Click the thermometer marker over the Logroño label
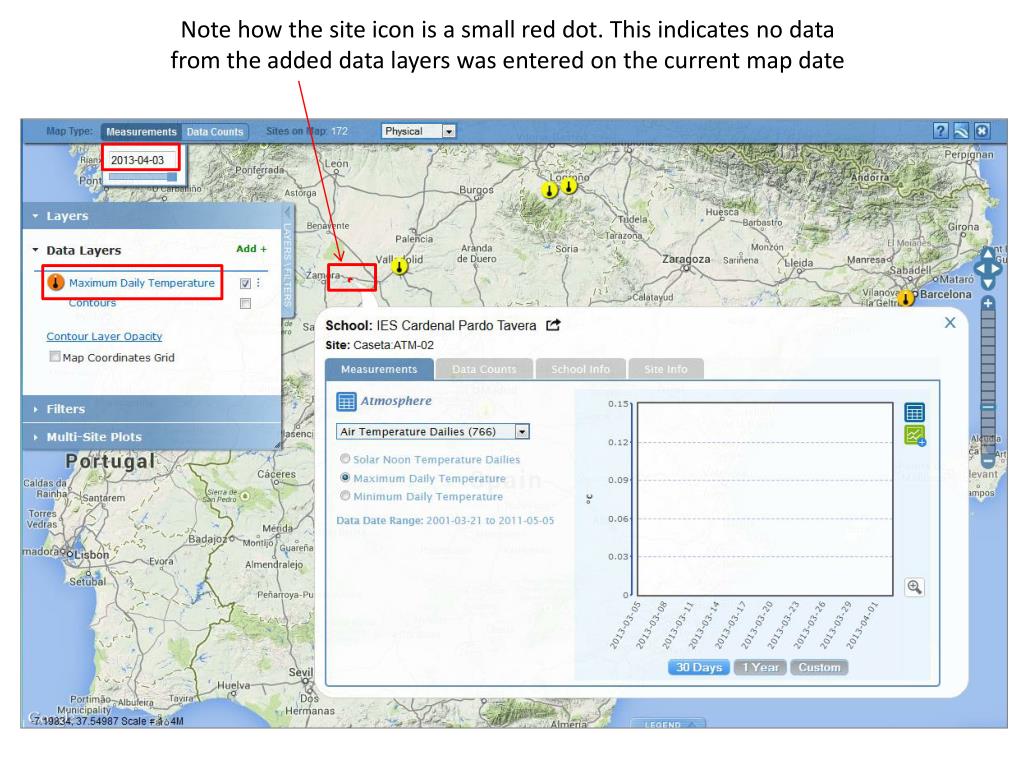 (x=569, y=186)
